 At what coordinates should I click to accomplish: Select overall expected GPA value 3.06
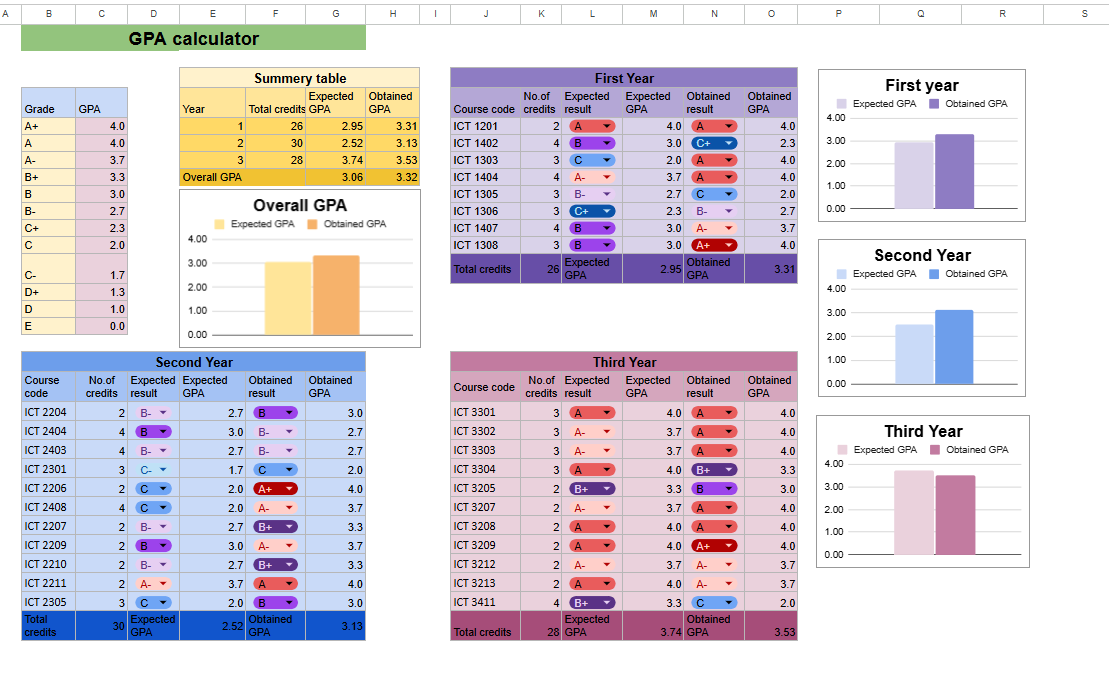[x=335, y=178]
